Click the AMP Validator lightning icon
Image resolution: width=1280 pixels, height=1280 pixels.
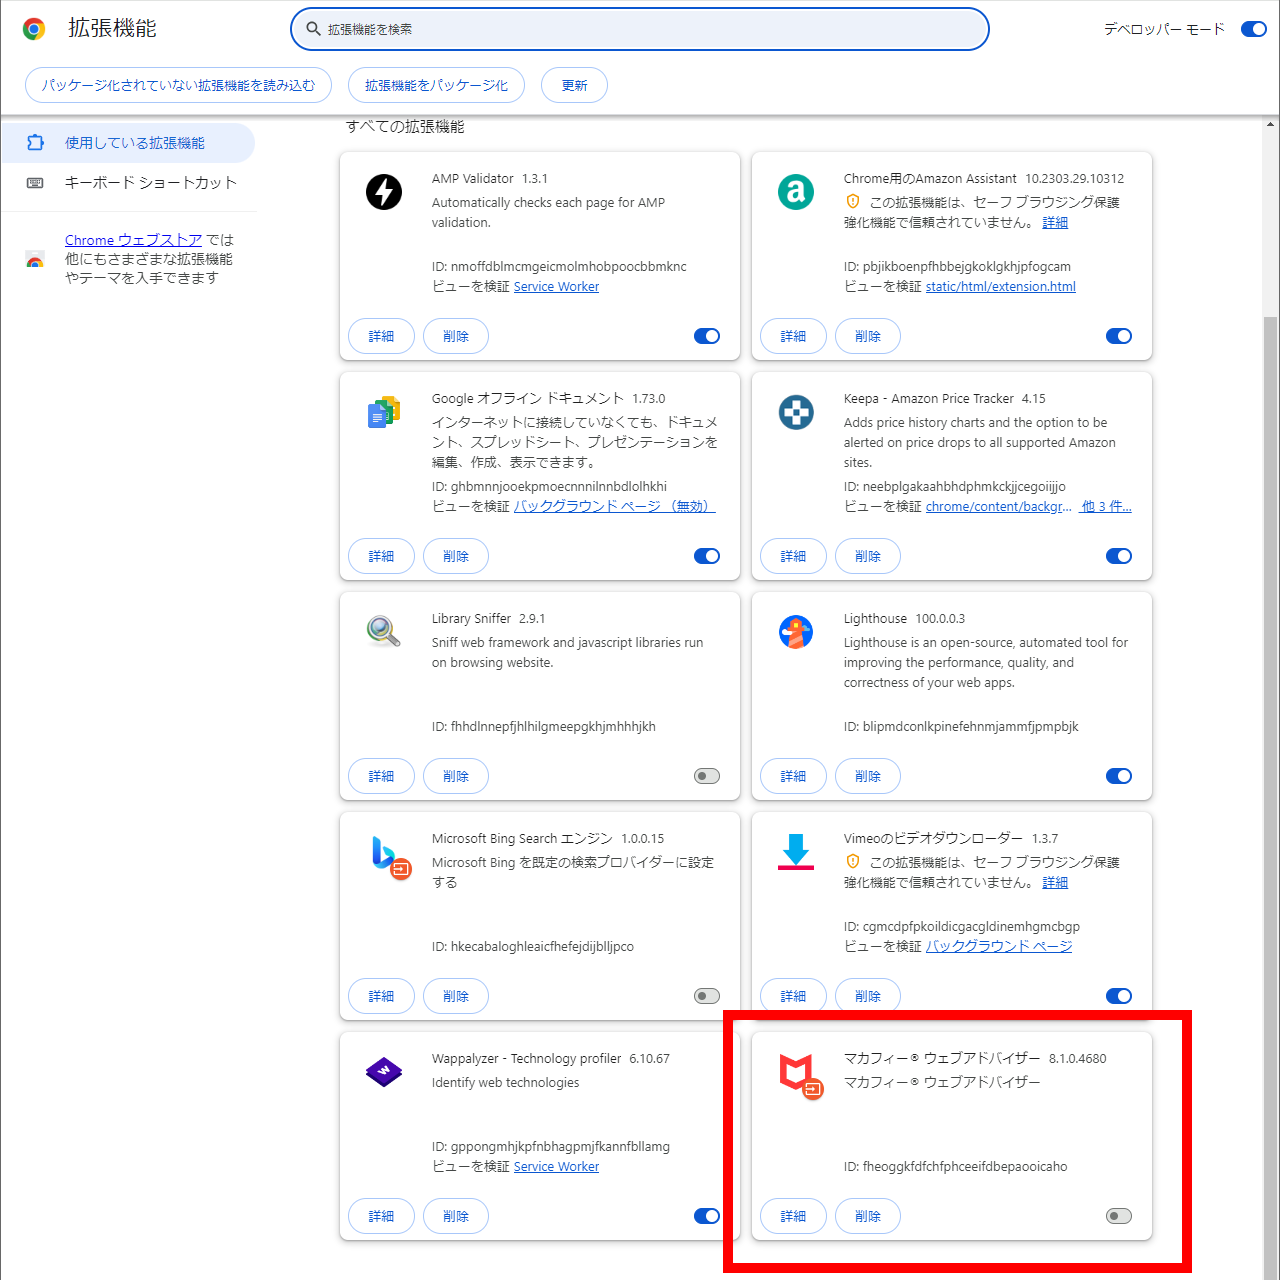coord(384,191)
